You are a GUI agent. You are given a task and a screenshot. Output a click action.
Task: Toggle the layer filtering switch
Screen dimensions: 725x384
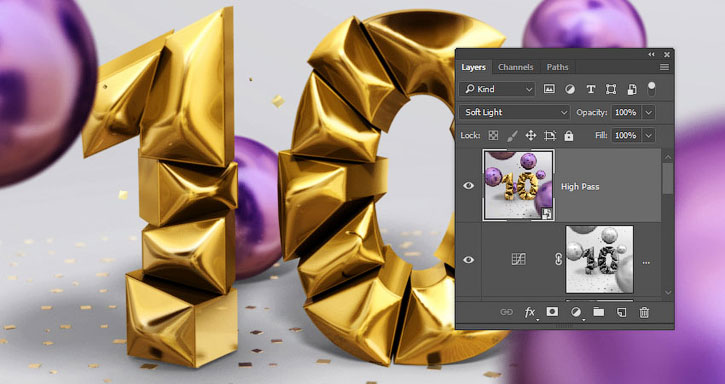[x=651, y=89]
